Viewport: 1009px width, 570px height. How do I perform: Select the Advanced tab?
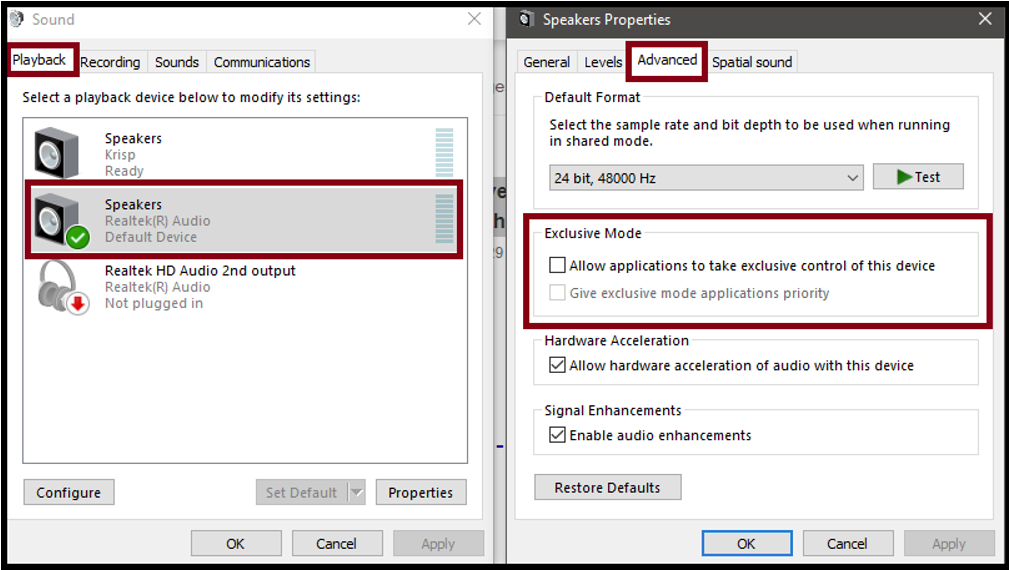[667, 60]
